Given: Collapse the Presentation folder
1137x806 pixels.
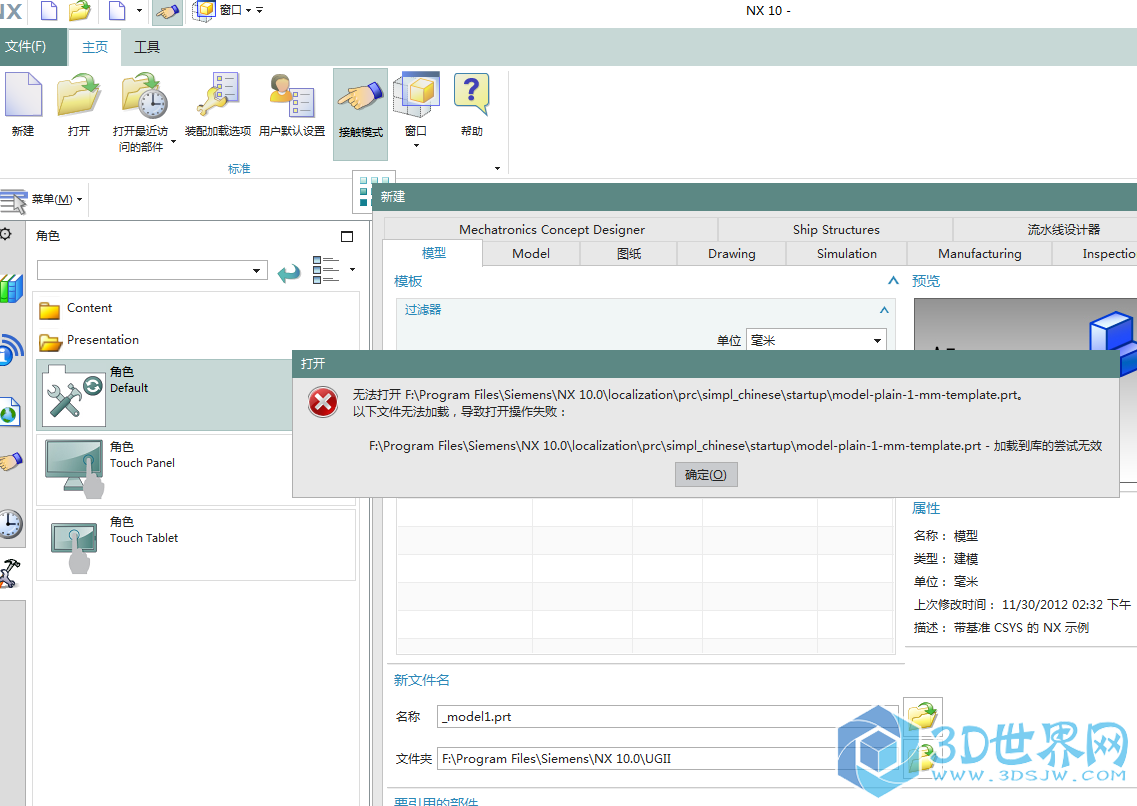Looking at the screenshot, I should click(88, 341).
